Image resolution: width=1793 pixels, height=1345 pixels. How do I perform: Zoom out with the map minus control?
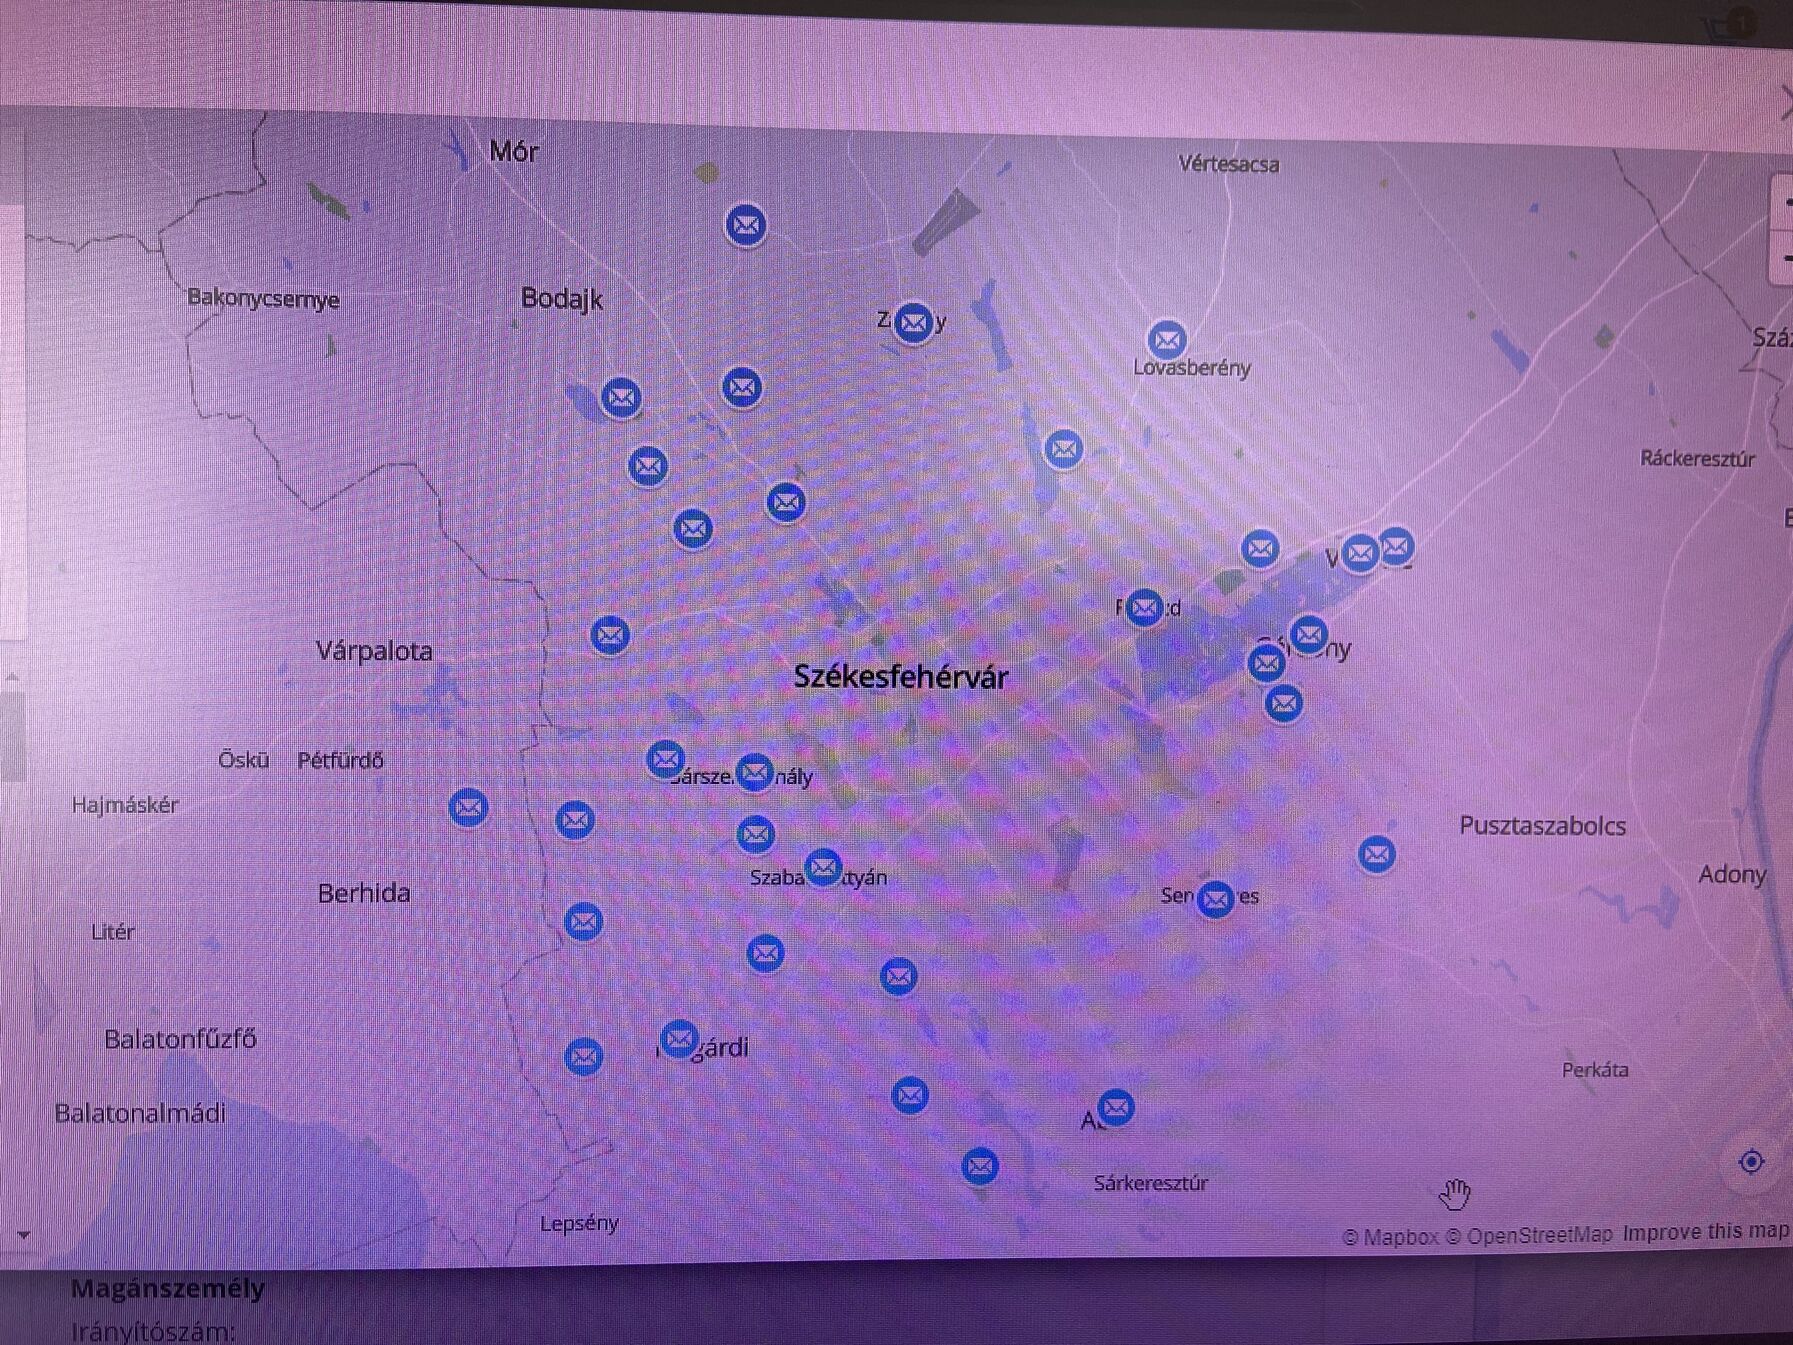pyautogui.click(x=1784, y=258)
